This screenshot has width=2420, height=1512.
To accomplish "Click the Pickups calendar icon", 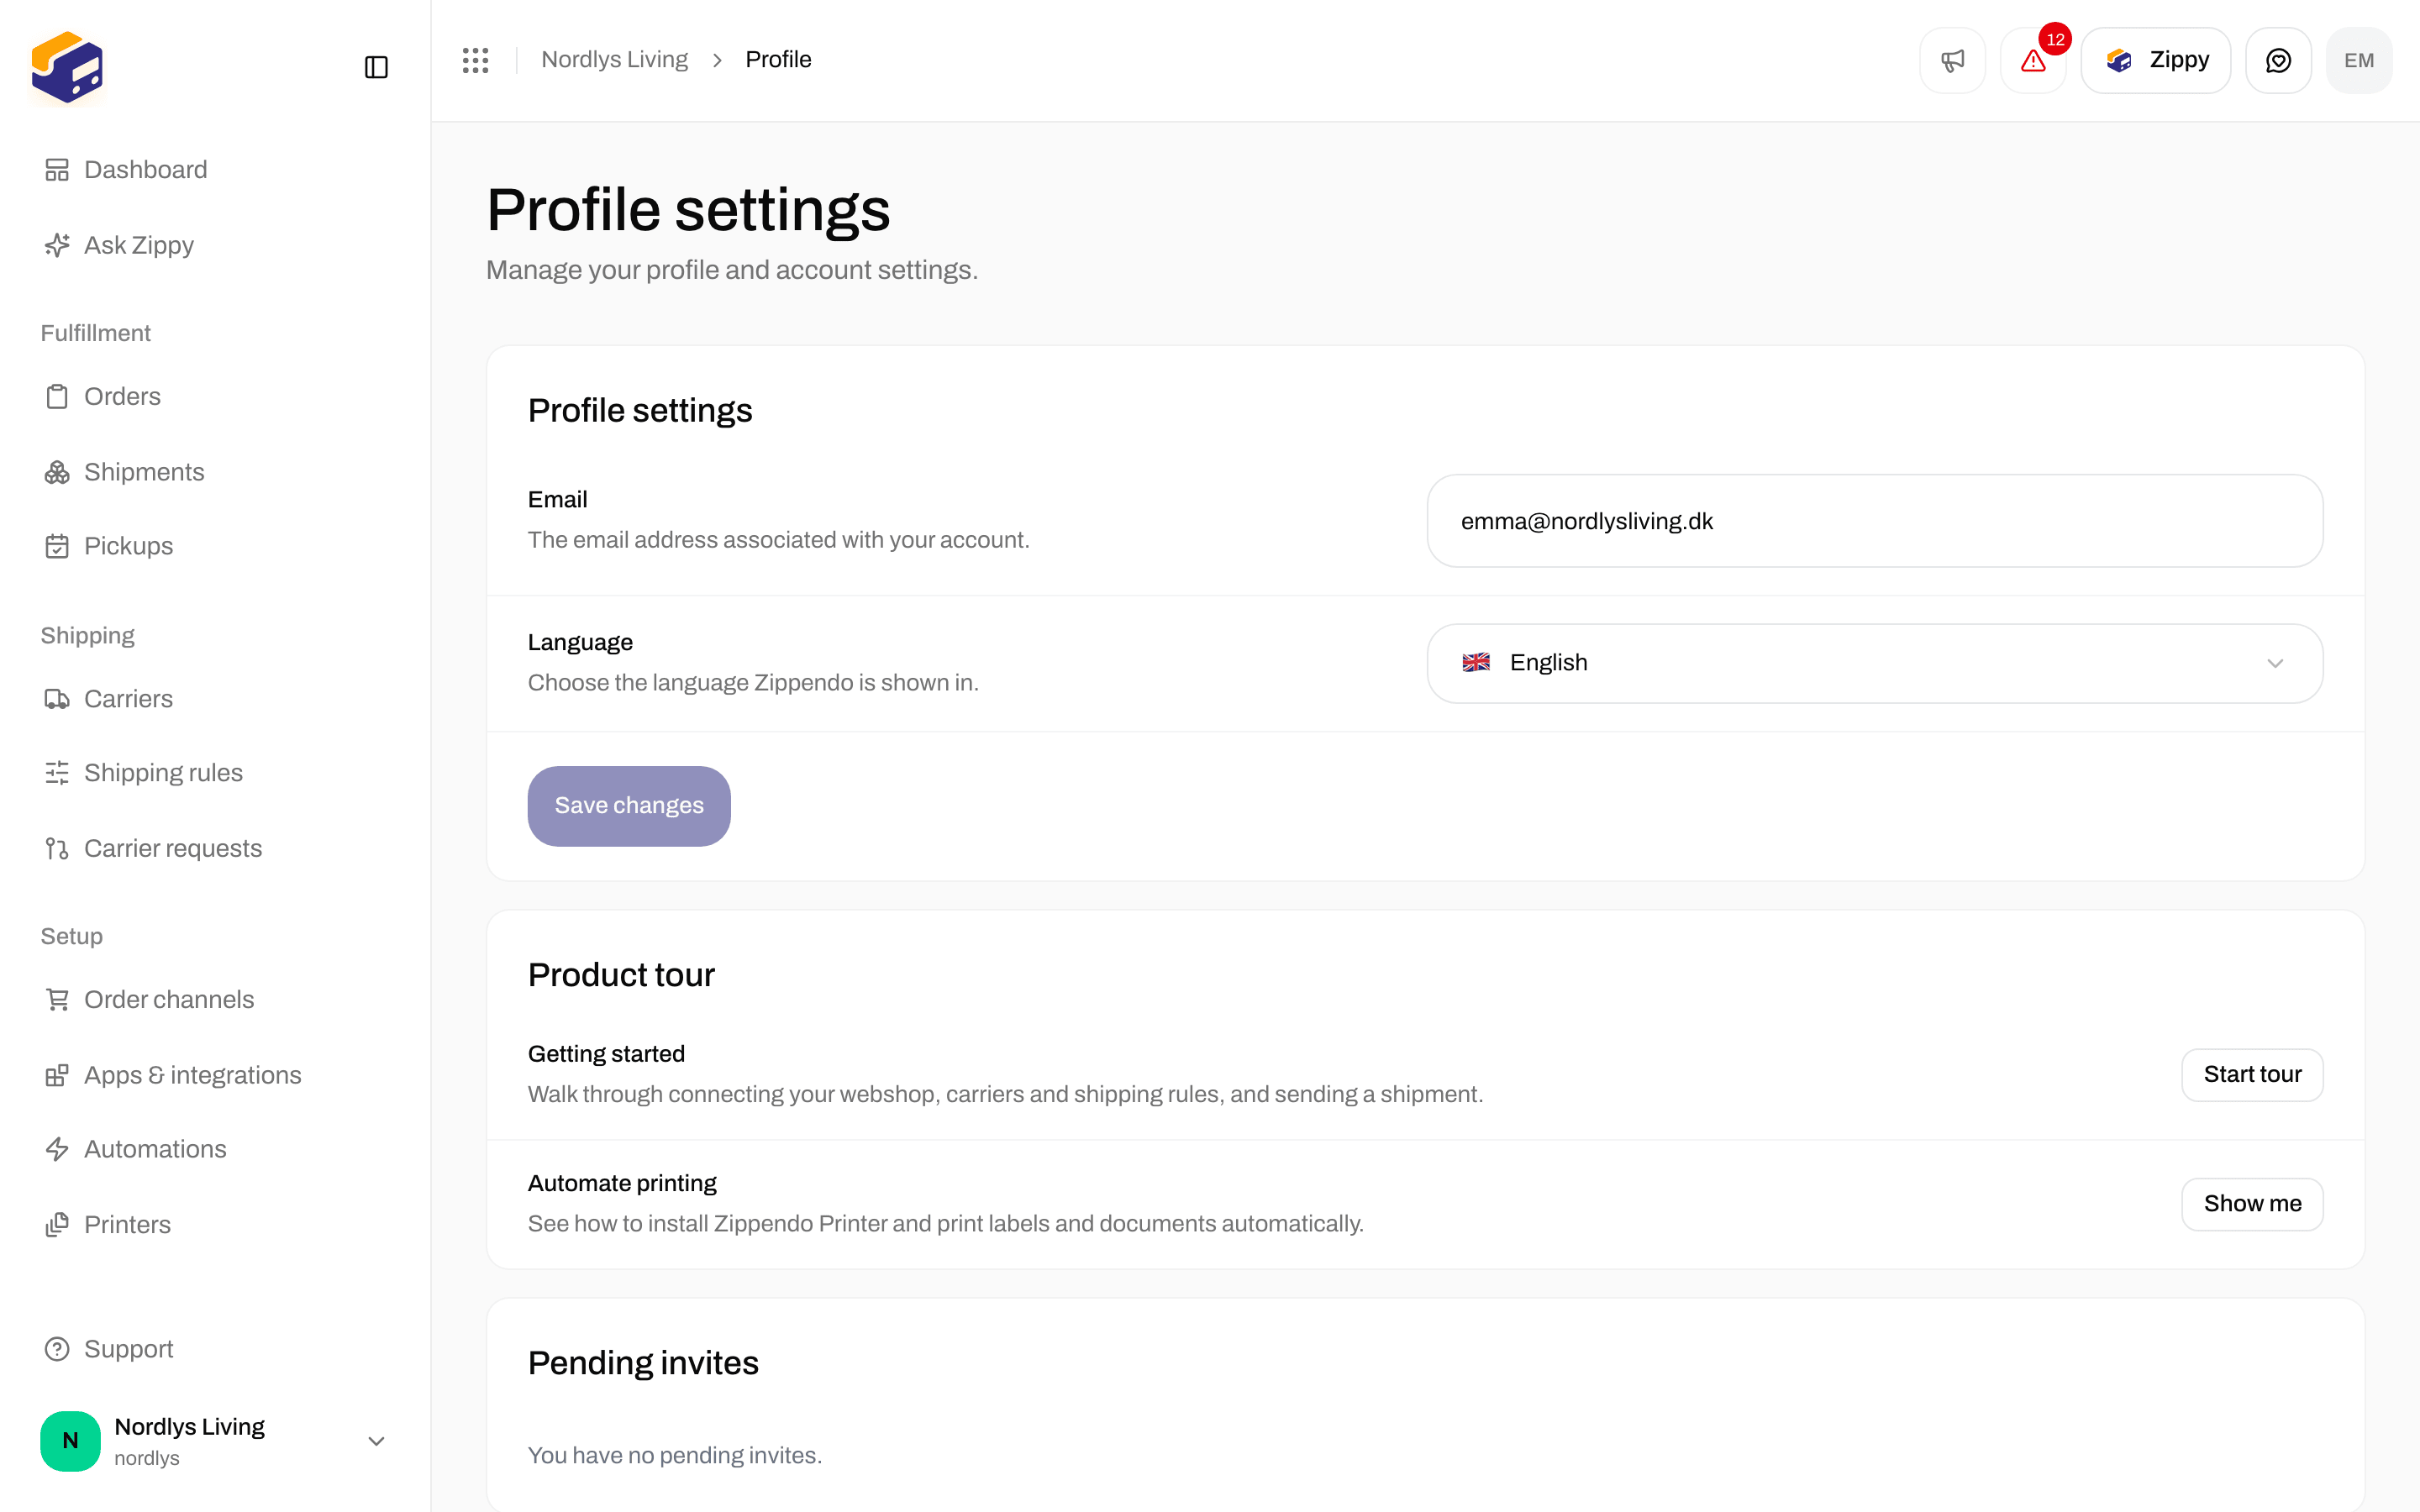I will pyautogui.click(x=57, y=546).
